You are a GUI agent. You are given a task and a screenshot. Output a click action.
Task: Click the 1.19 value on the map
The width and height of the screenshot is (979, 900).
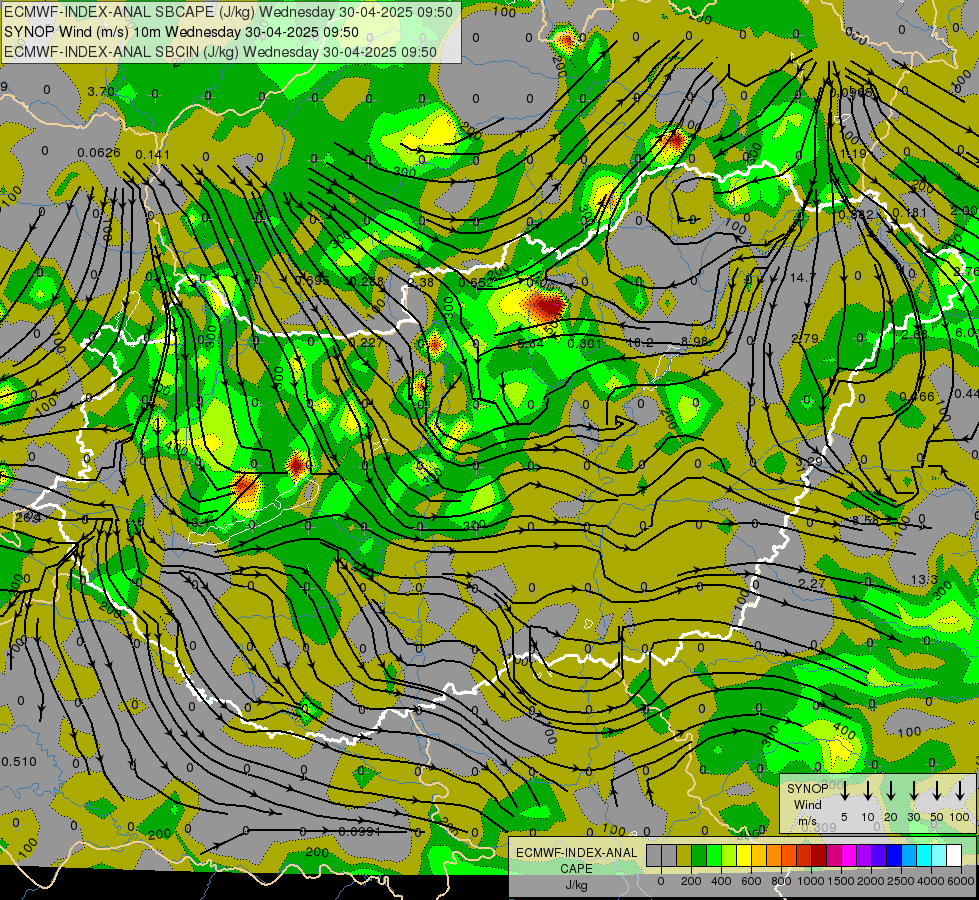coord(854,153)
